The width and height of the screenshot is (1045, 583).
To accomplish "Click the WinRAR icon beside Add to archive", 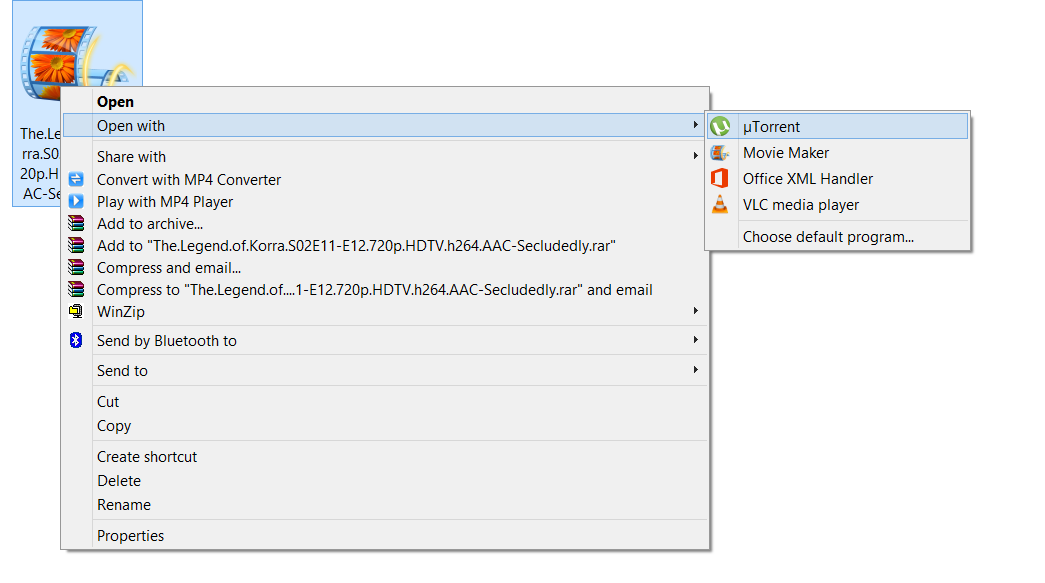I will [76, 223].
